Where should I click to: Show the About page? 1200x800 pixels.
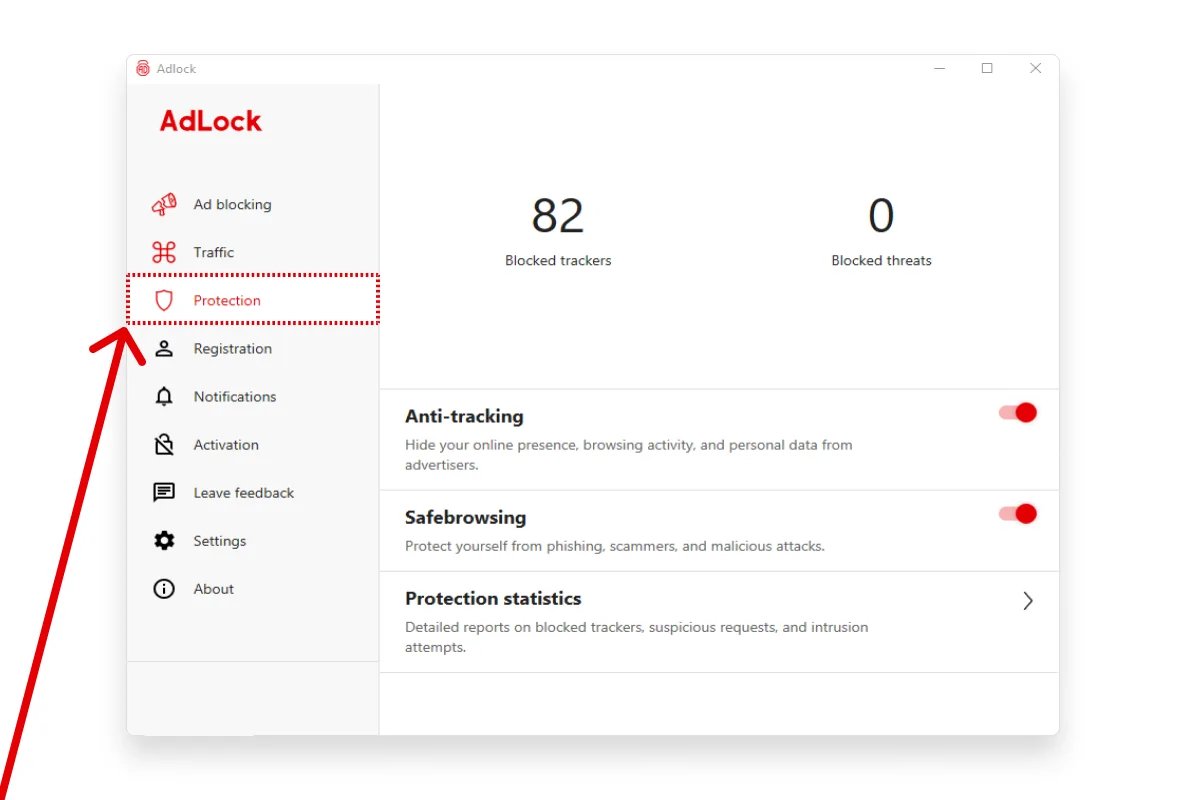(253, 588)
